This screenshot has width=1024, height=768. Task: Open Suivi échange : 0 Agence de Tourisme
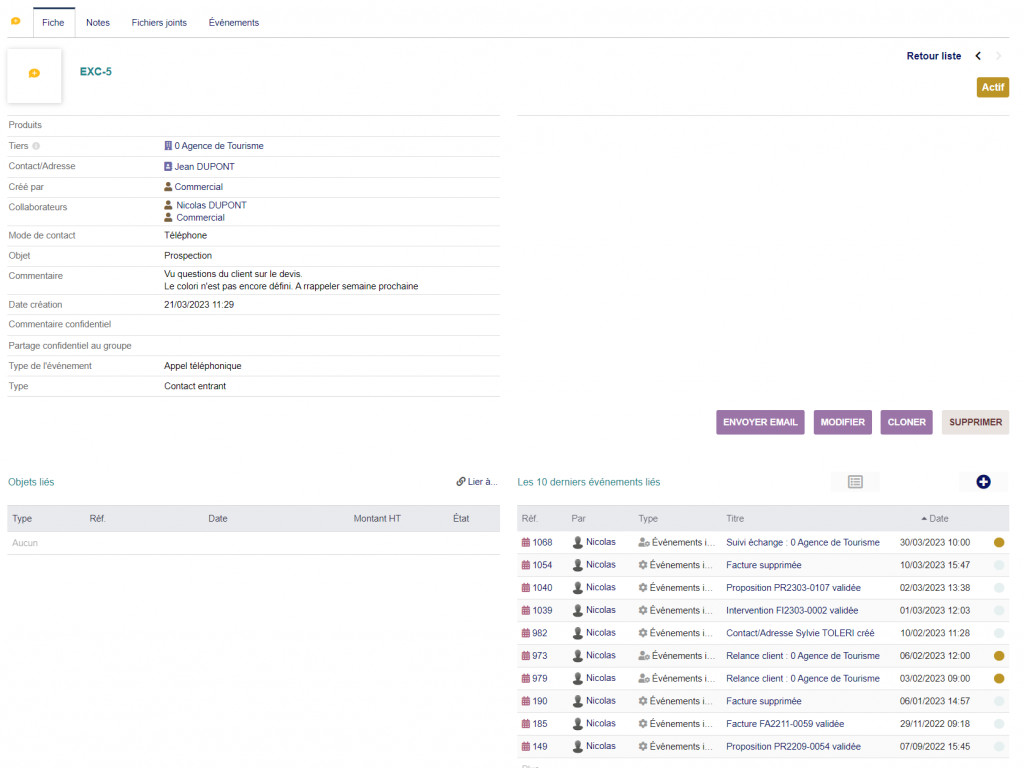tap(803, 542)
